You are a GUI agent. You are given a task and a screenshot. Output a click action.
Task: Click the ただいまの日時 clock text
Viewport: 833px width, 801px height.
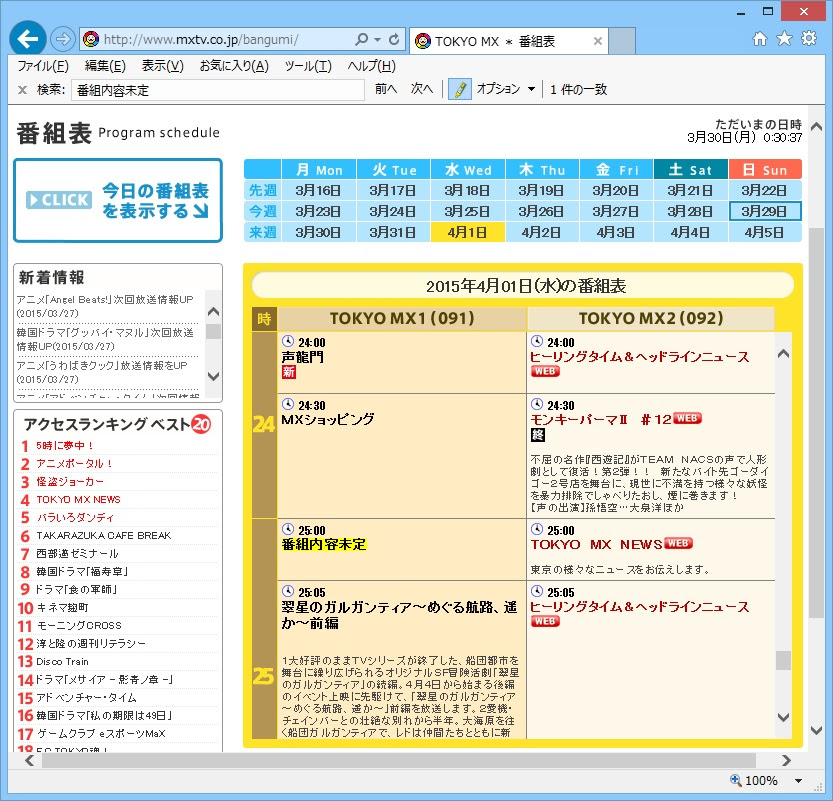point(744,131)
